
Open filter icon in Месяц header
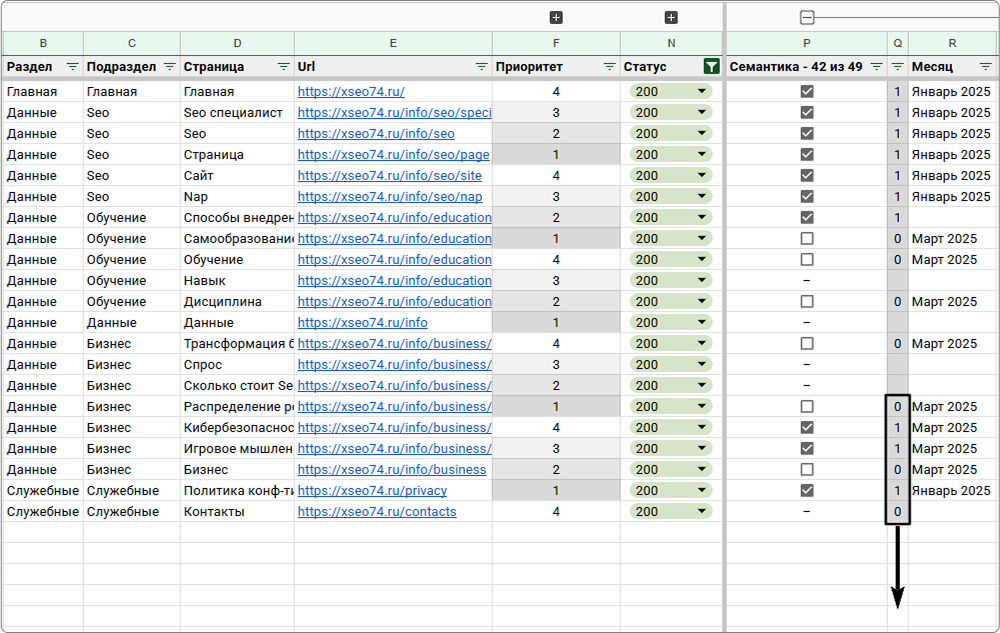[985, 67]
